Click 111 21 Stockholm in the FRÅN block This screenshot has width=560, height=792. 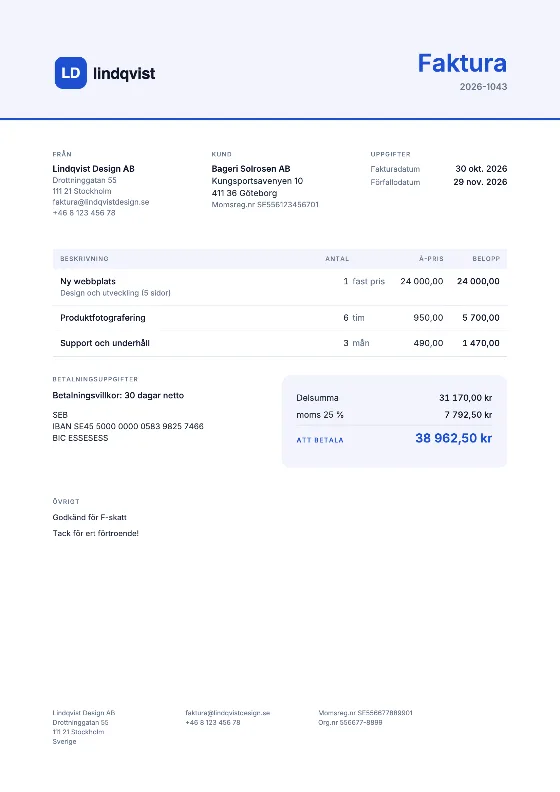pyautogui.click(x=82, y=191)
